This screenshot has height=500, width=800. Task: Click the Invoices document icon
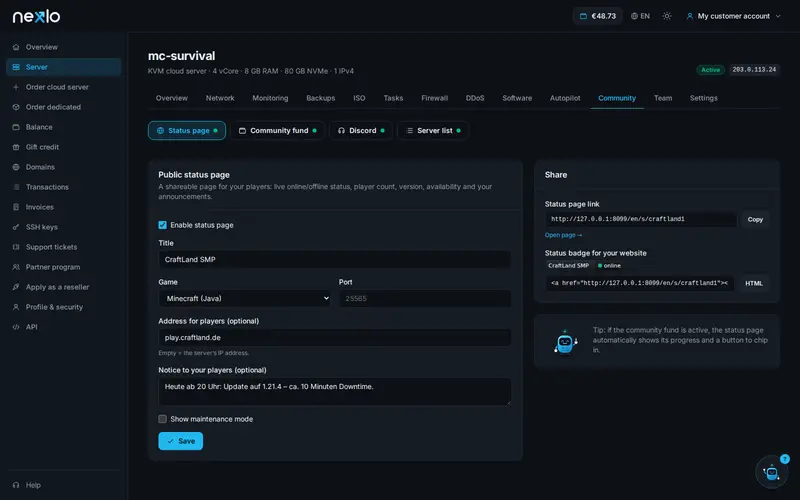coord(16,207)
